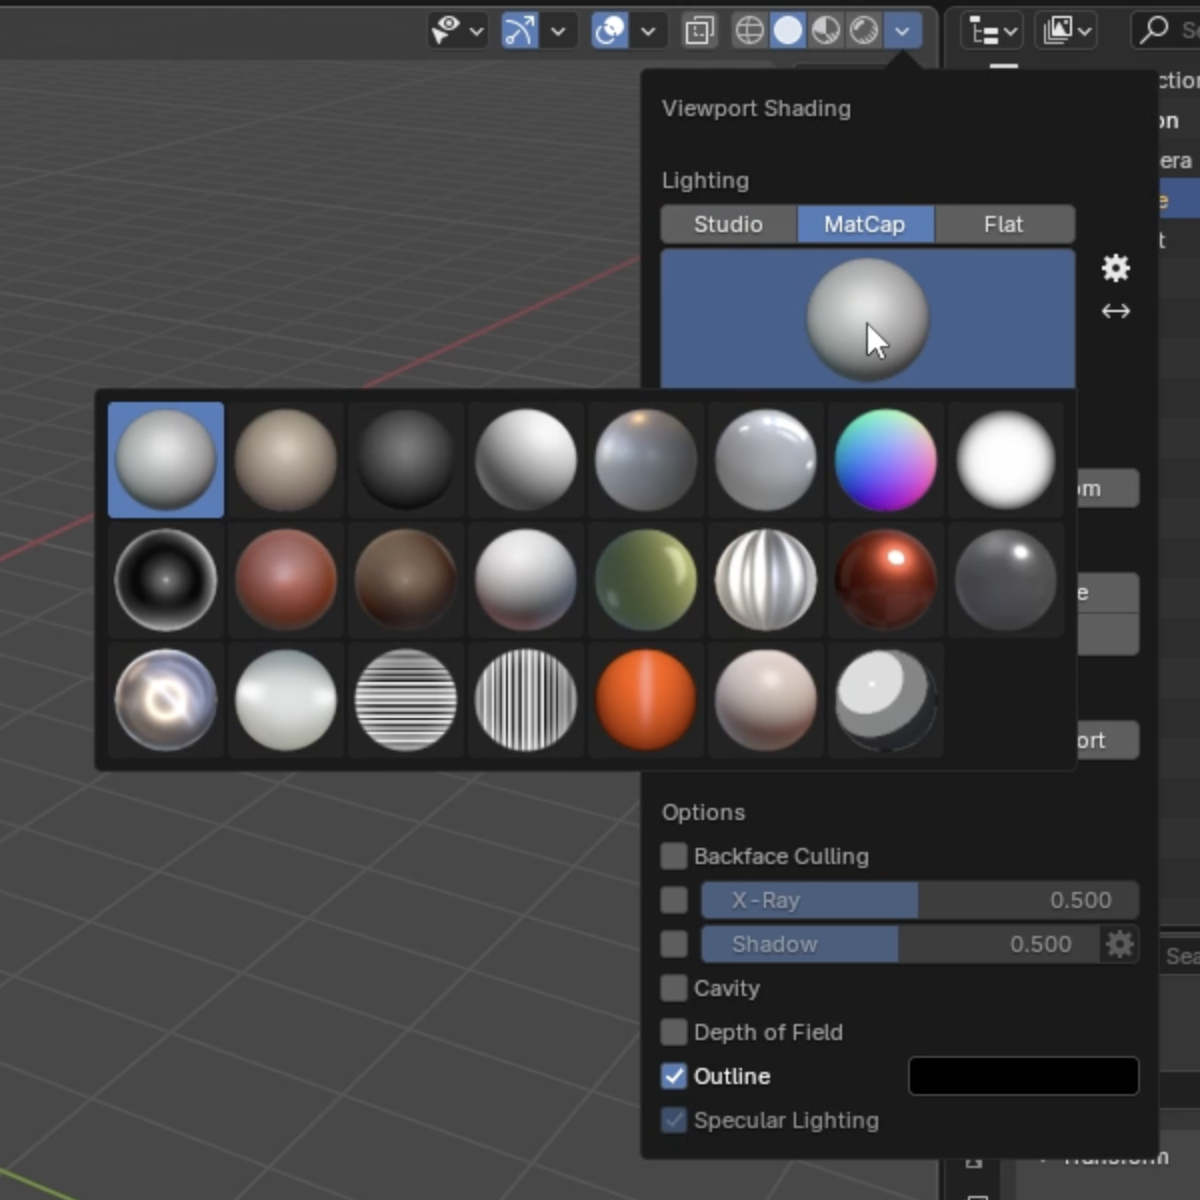
Task: Switch to Wireframe shading mode
Action: point(750,31)
